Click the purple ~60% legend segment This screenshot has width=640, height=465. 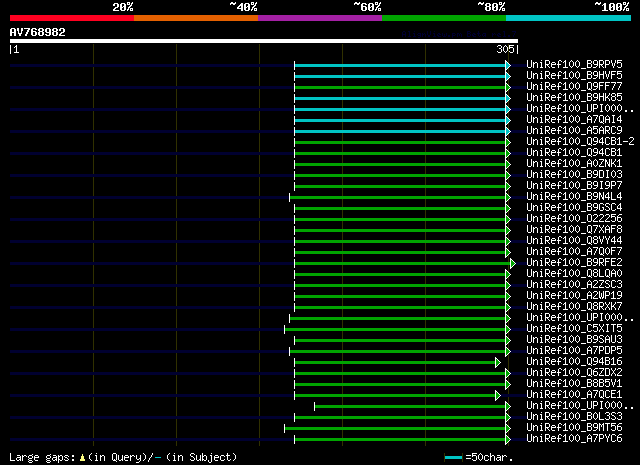point(320,18)
